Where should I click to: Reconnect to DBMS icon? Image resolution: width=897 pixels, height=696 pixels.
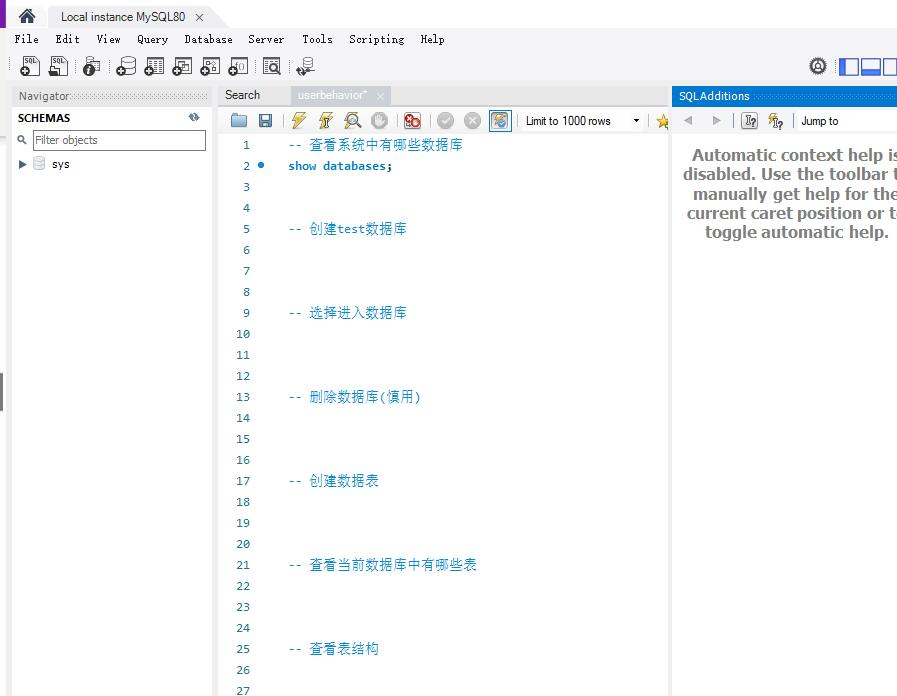click(x=305, y=66)
